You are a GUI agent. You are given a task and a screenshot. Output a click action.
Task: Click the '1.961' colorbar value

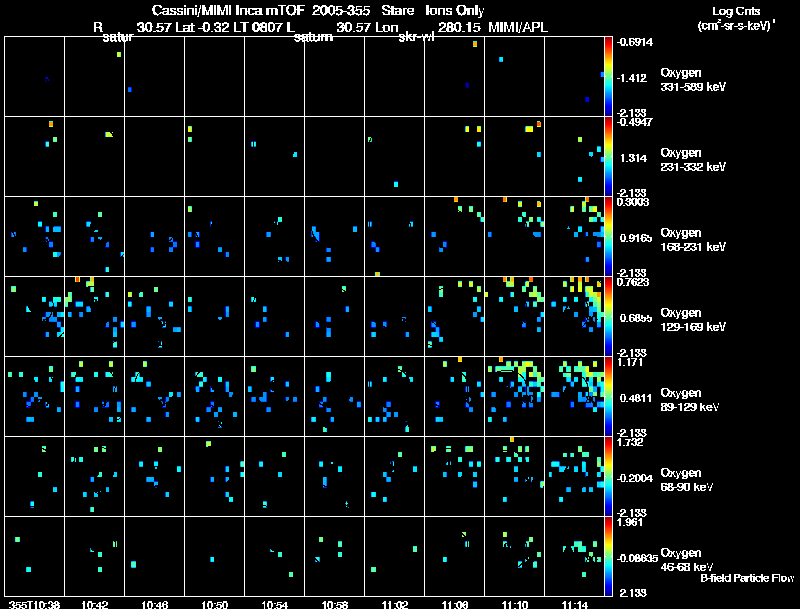[630, 522]
